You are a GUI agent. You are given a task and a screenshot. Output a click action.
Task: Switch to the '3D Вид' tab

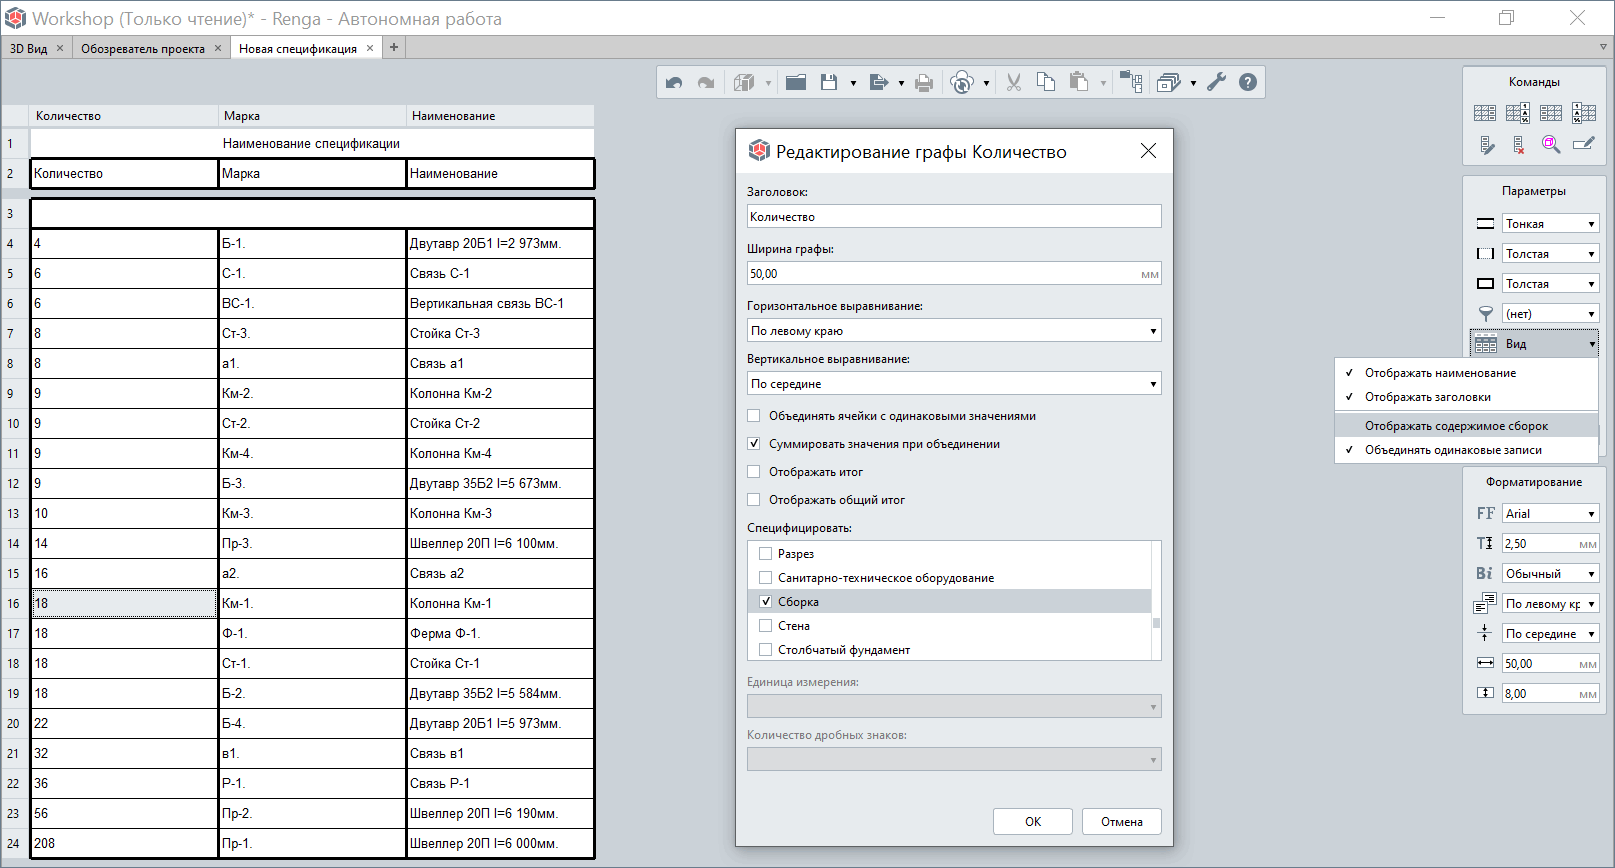28,48
